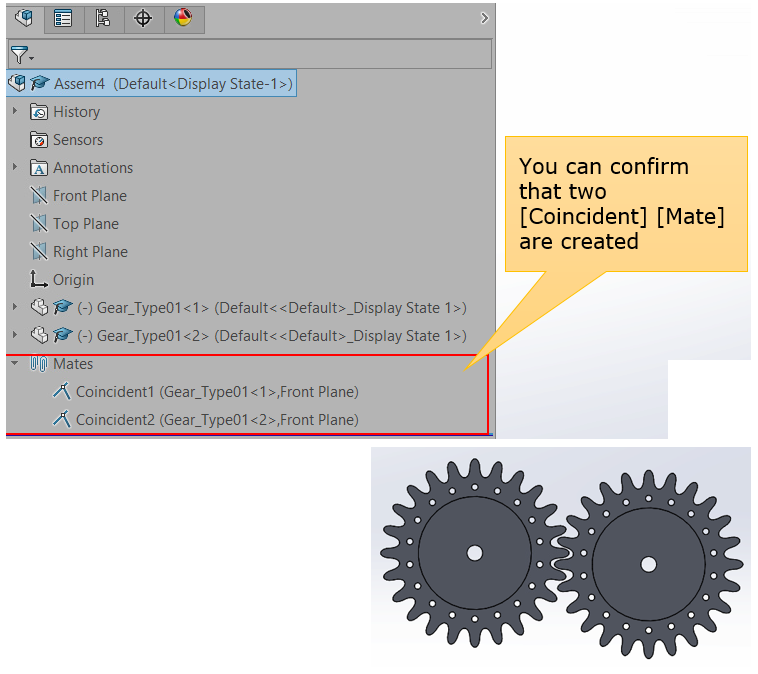Click the Sensors folder icon
The width and height of the screenshot is (758, 674).
pos(39,140)
